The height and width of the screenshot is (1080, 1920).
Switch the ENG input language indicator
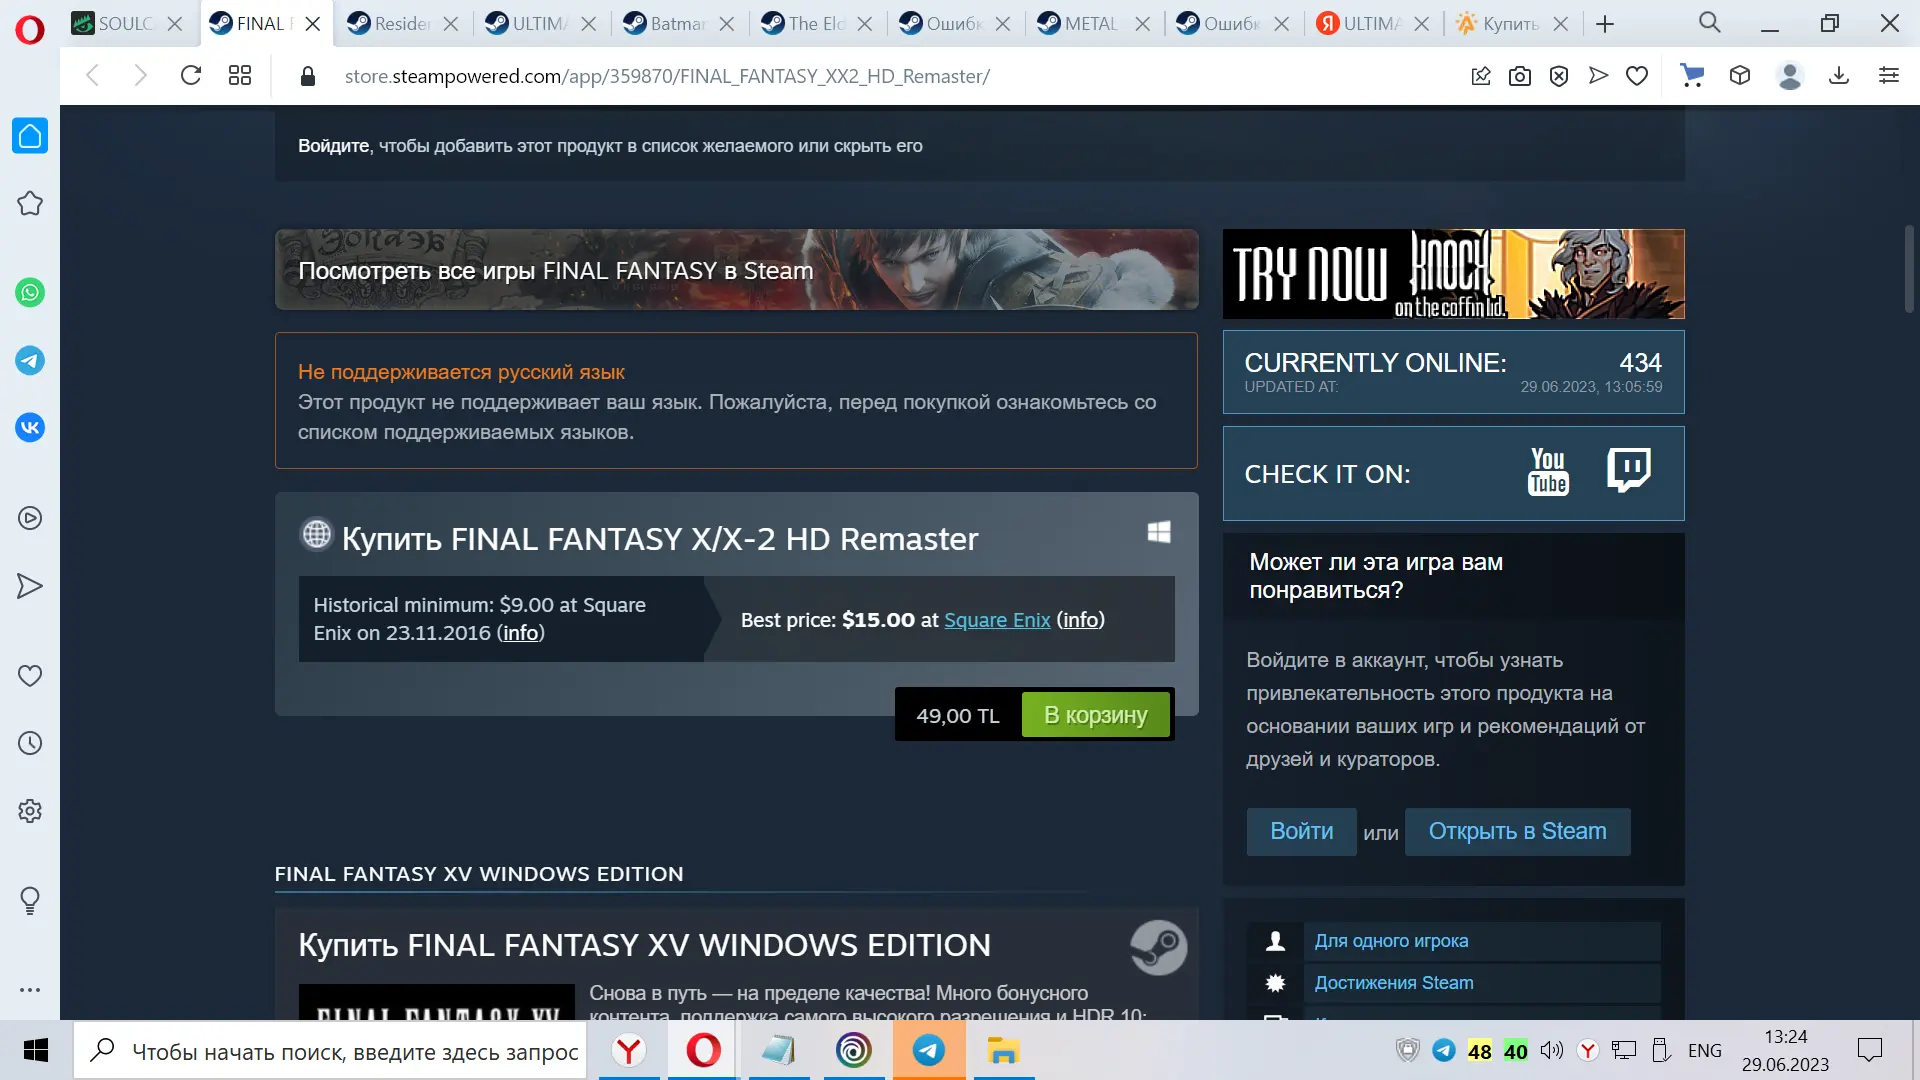tap(1705, 1050)
